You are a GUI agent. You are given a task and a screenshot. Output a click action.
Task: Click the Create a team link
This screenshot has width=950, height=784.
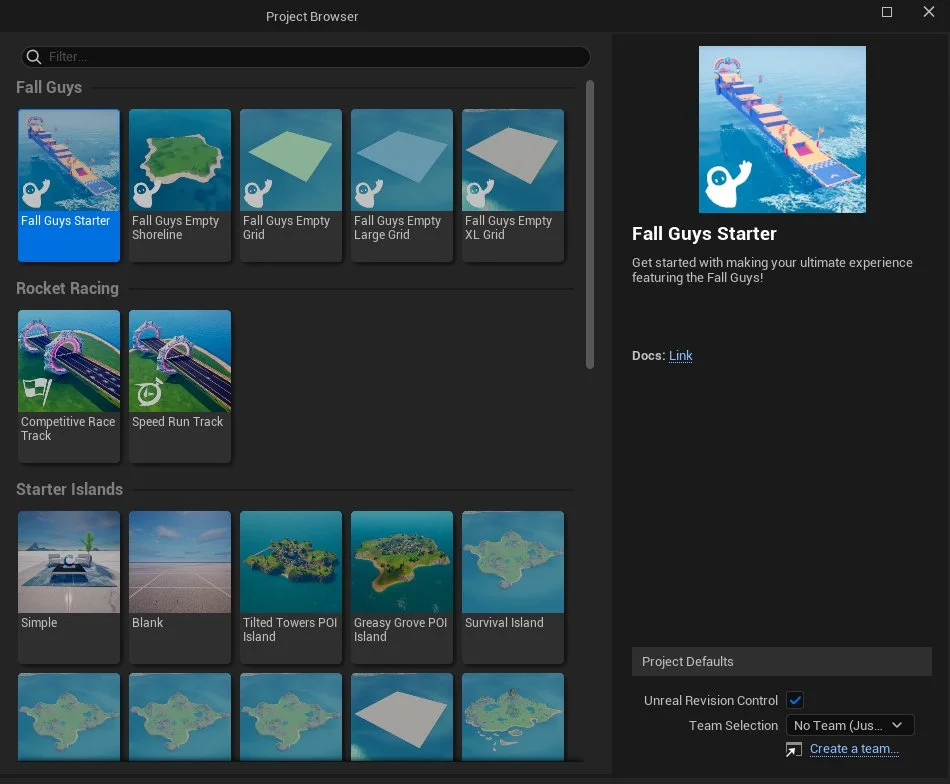(854, 749)
